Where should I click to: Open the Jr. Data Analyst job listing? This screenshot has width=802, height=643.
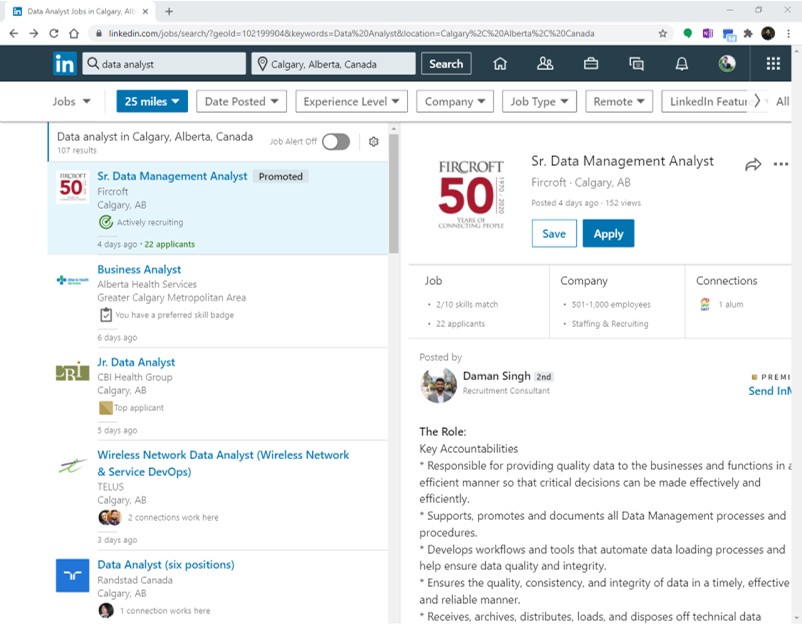136,362
